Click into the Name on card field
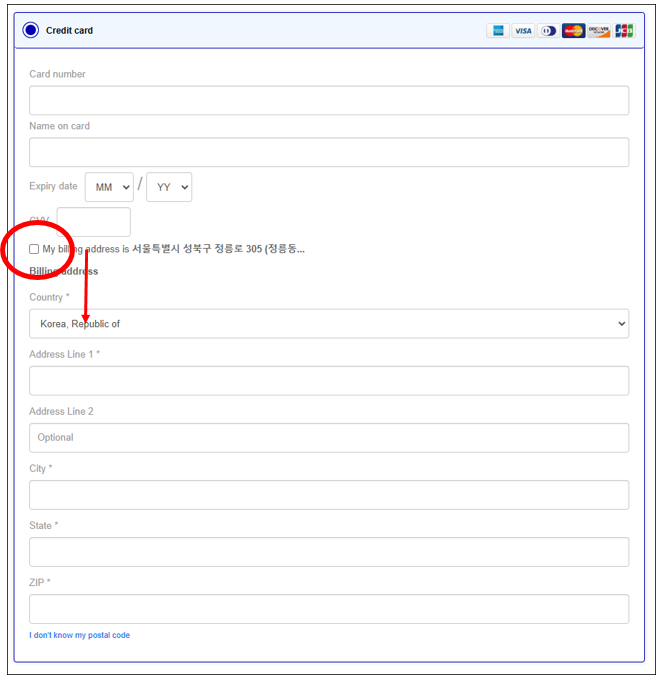The image size is (662, 680). 329,152
